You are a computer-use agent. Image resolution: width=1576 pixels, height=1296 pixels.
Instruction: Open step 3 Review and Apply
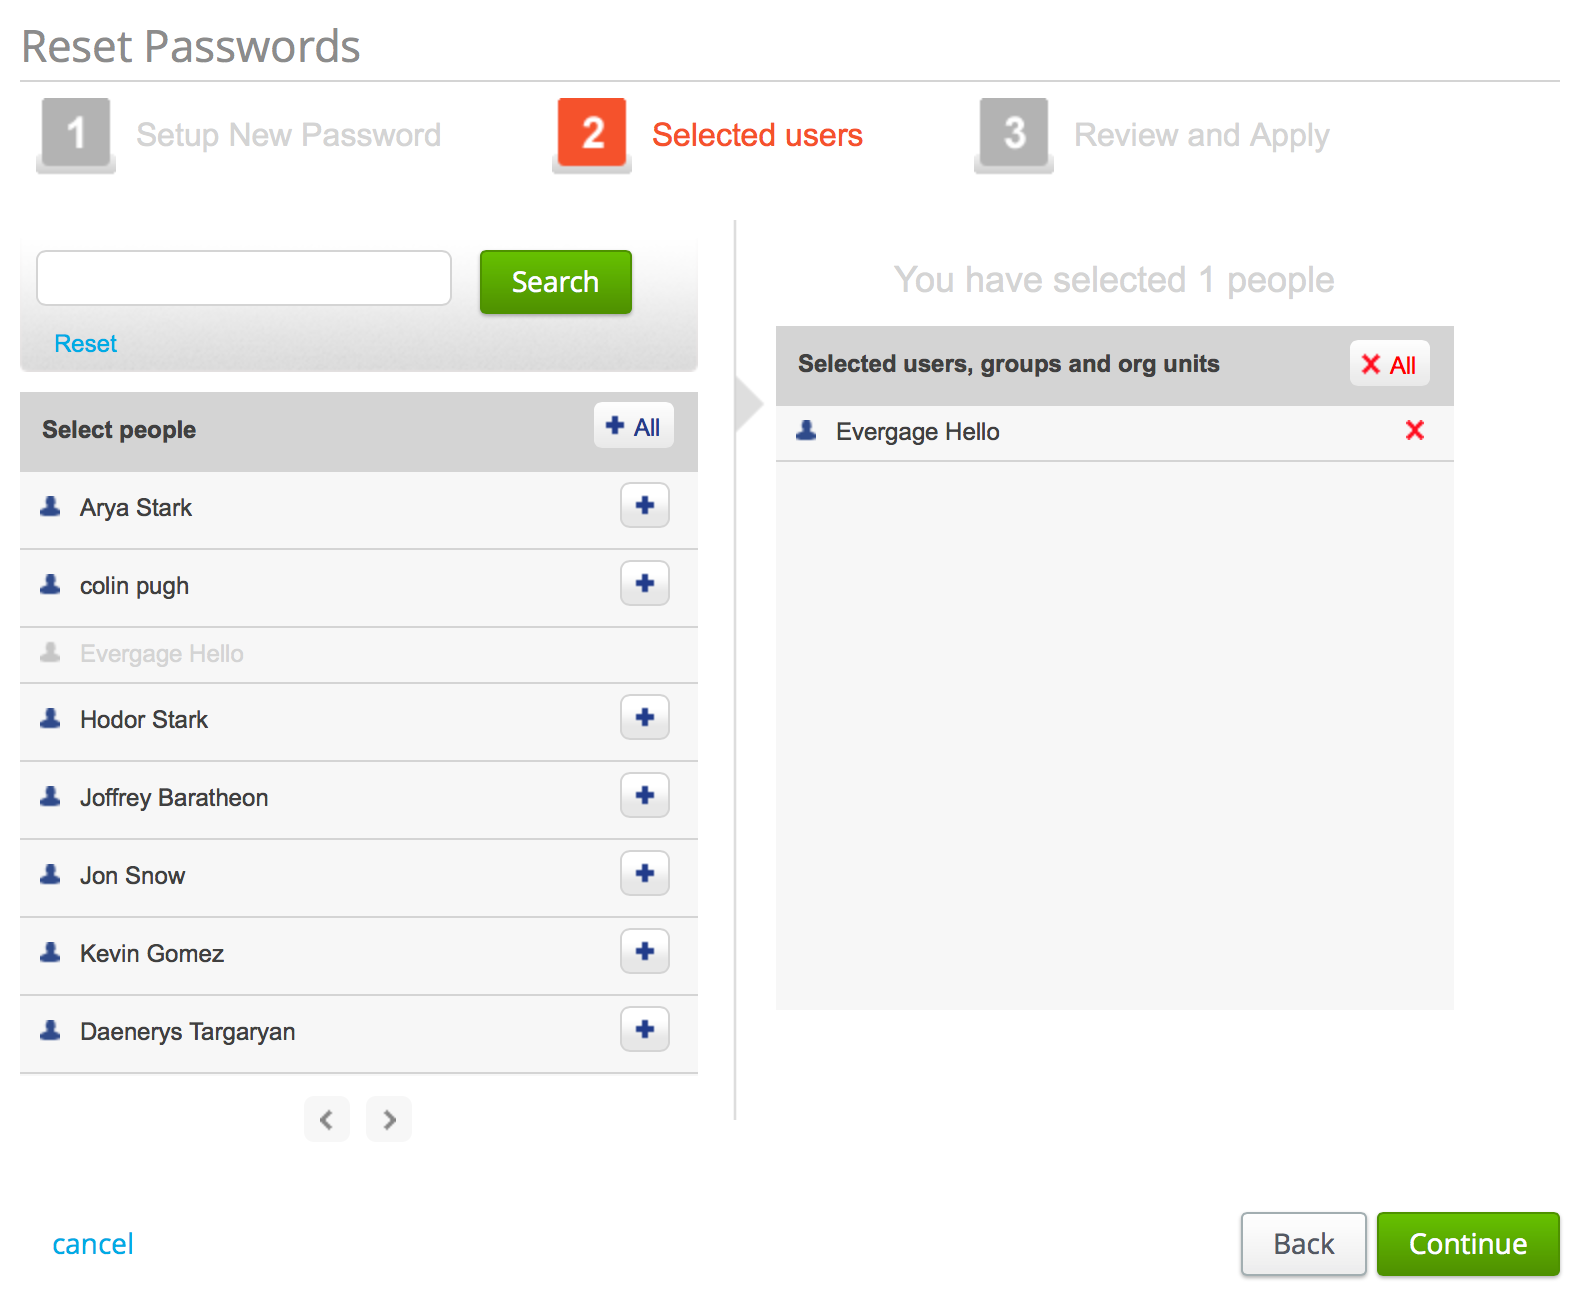click(x=1152, y=135)
